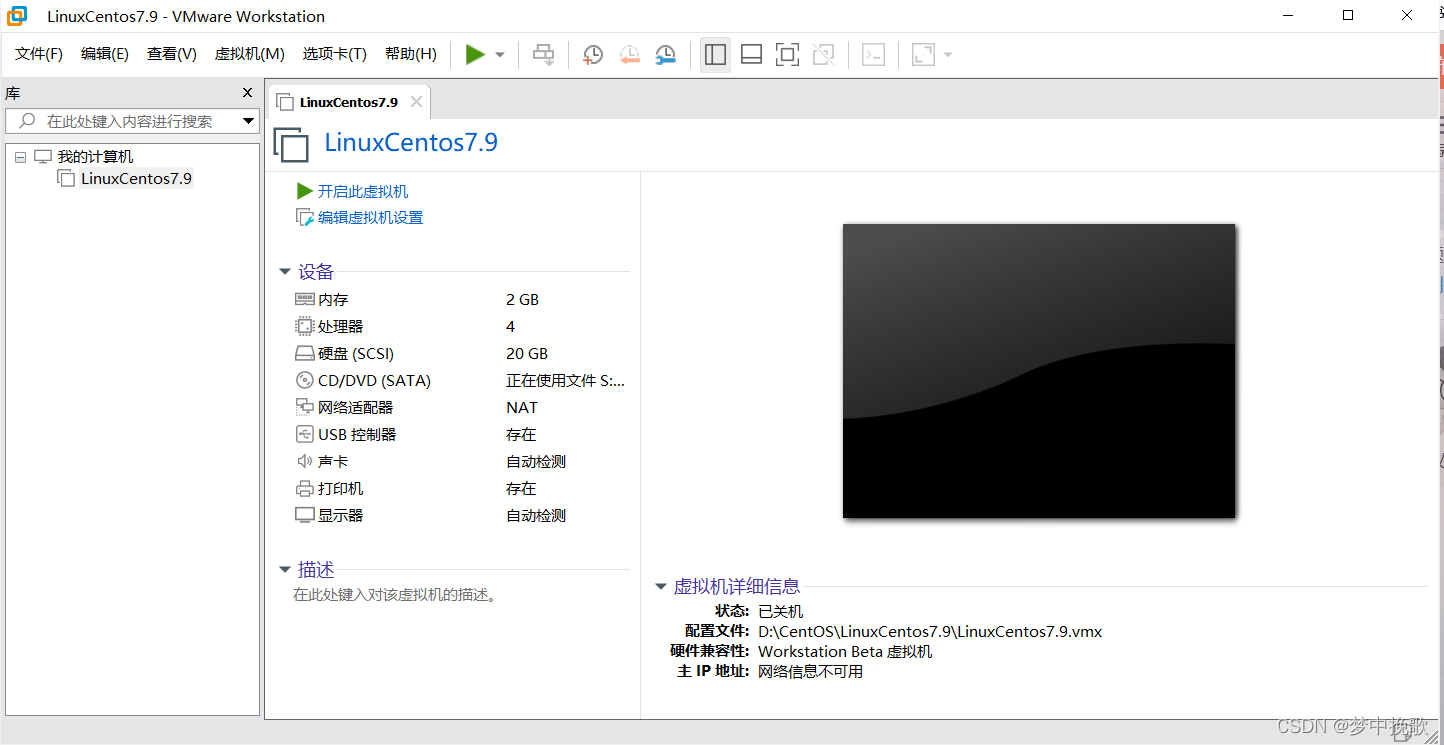This screenshot has height=745, width=1444.
Task: Collapse the 描述 section
Action: tap(285, 570)
